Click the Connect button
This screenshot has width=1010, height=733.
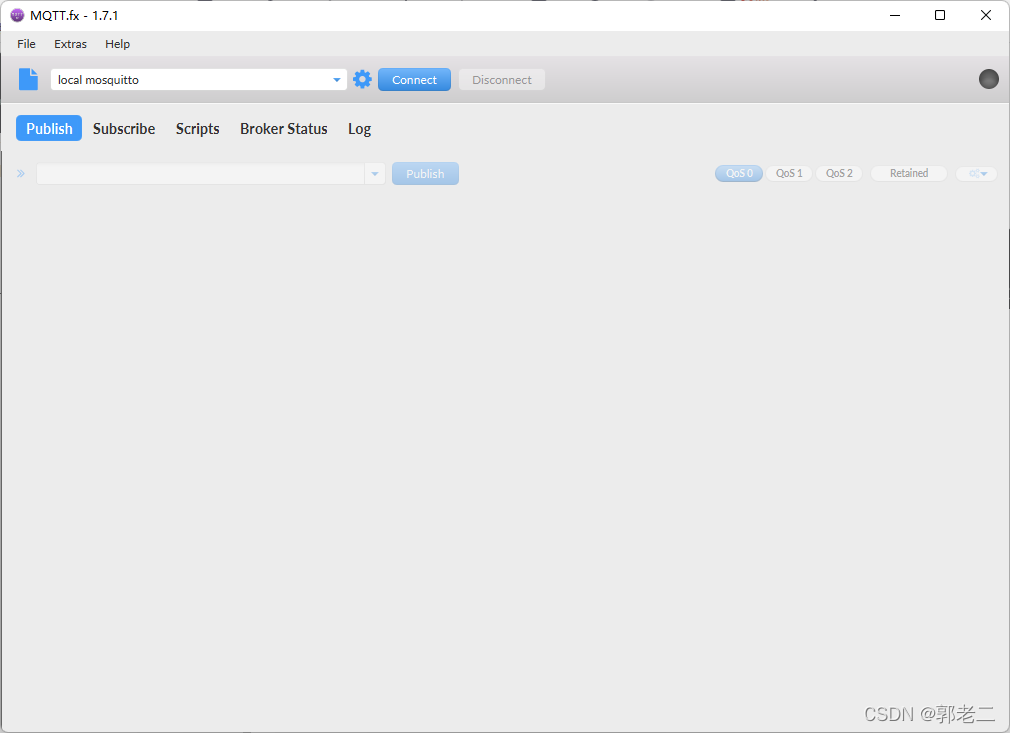[x=414, y=79]
